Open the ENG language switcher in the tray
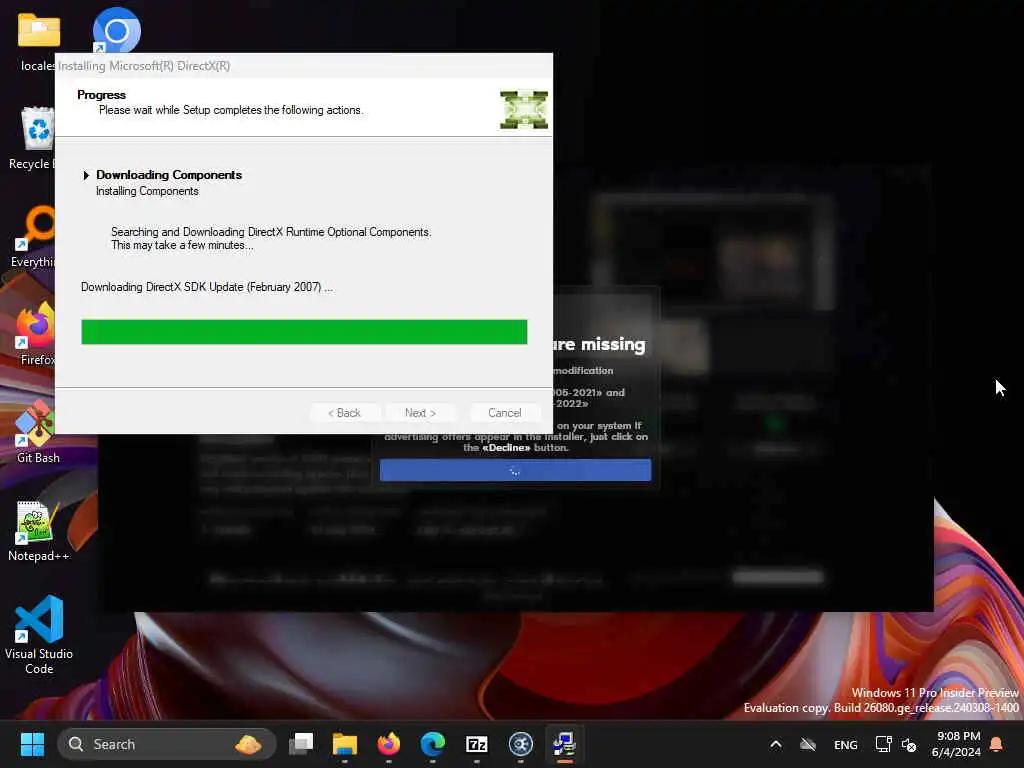The height and width of the screenshot is (768, 1024). click(x=846, y=744)
